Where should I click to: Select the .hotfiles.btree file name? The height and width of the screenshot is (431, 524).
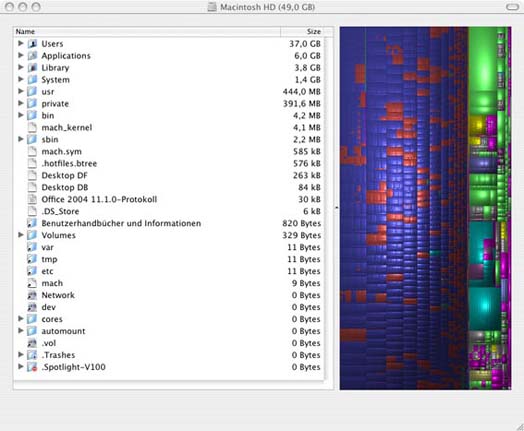point(69,163)
